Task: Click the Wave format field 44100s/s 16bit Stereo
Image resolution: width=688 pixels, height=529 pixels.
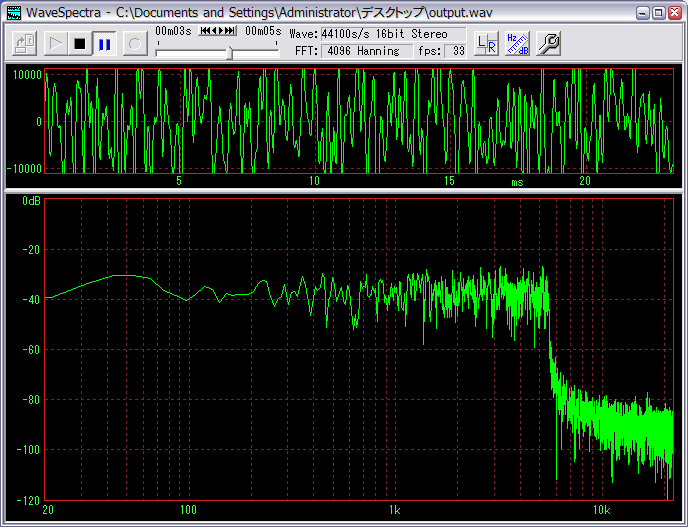Action: [393, 34]
